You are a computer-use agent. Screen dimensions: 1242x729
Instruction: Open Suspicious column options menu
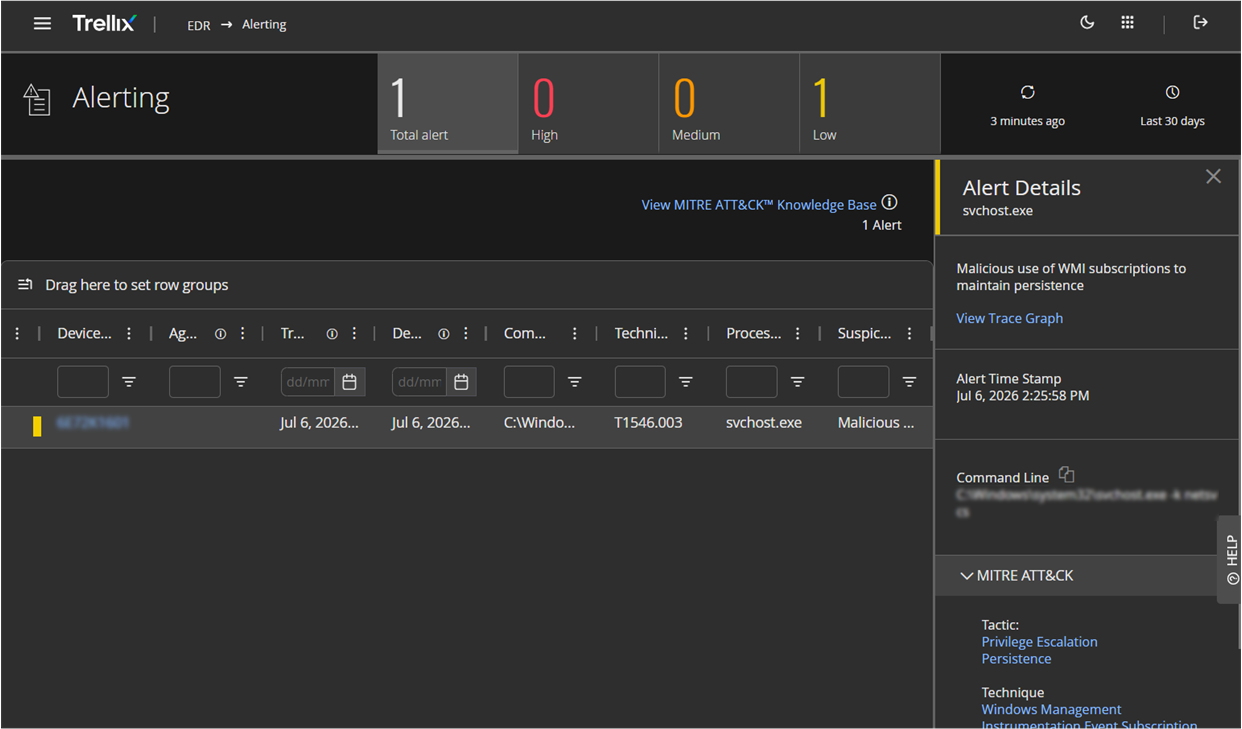[909, 334]
